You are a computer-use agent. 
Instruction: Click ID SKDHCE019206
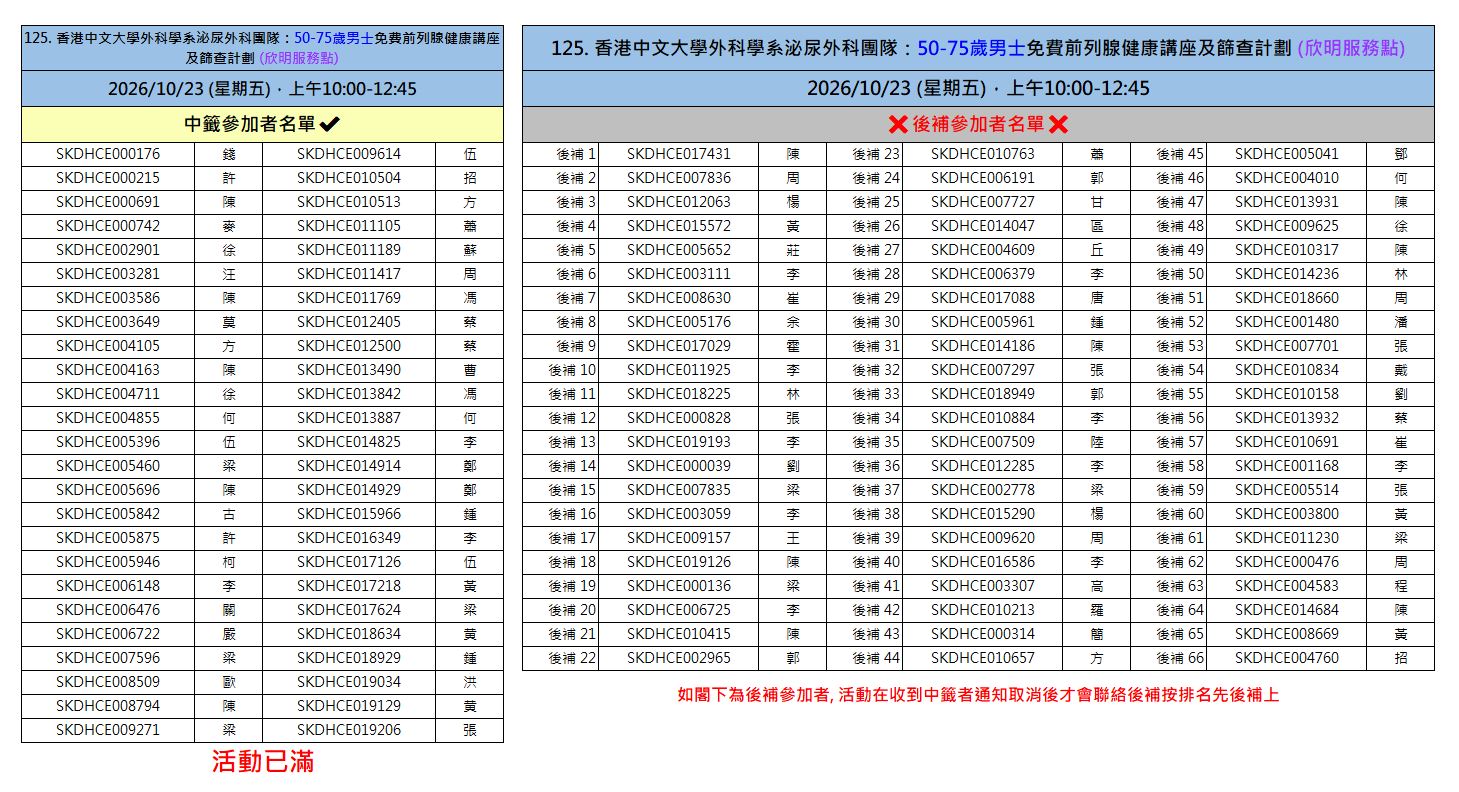(x=349, y=730)
